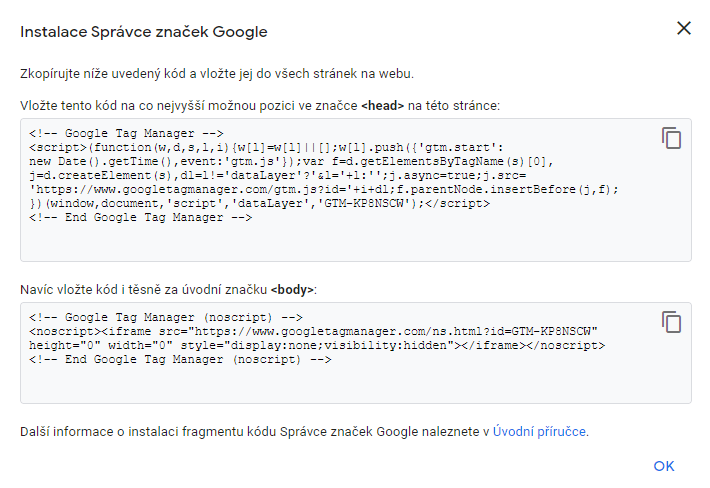The image size is (710, 488).
Task: Click inside the noscript iframe code box
Action: tap(356, 353)
